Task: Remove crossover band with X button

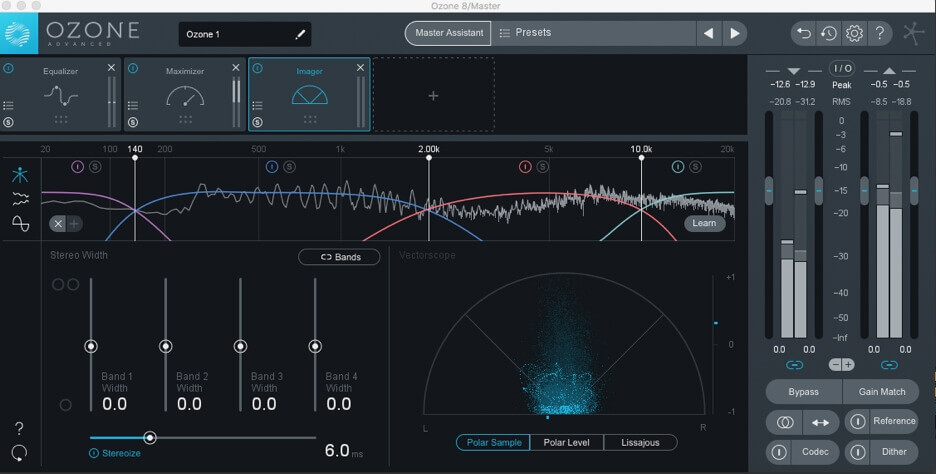Action: pos(58,224)
